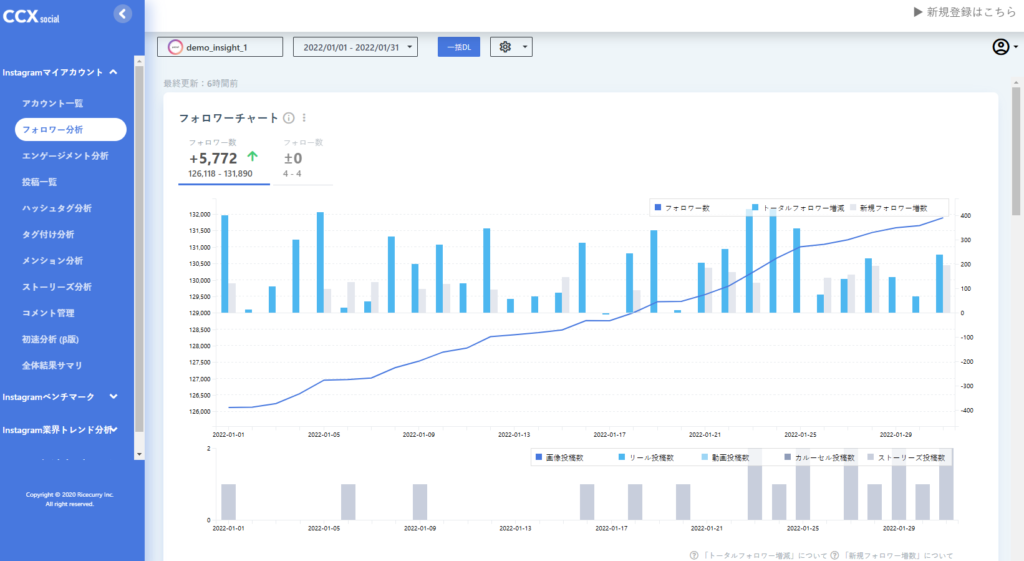Click the help icon for トータルフォロワー増減
This screenshot has height=561, width=1024.
tap(694, 555)
